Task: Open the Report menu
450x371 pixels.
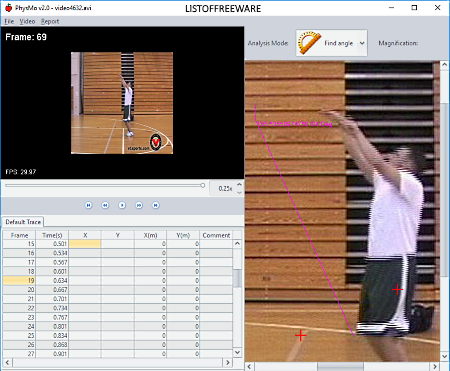Action: (50, 22)
